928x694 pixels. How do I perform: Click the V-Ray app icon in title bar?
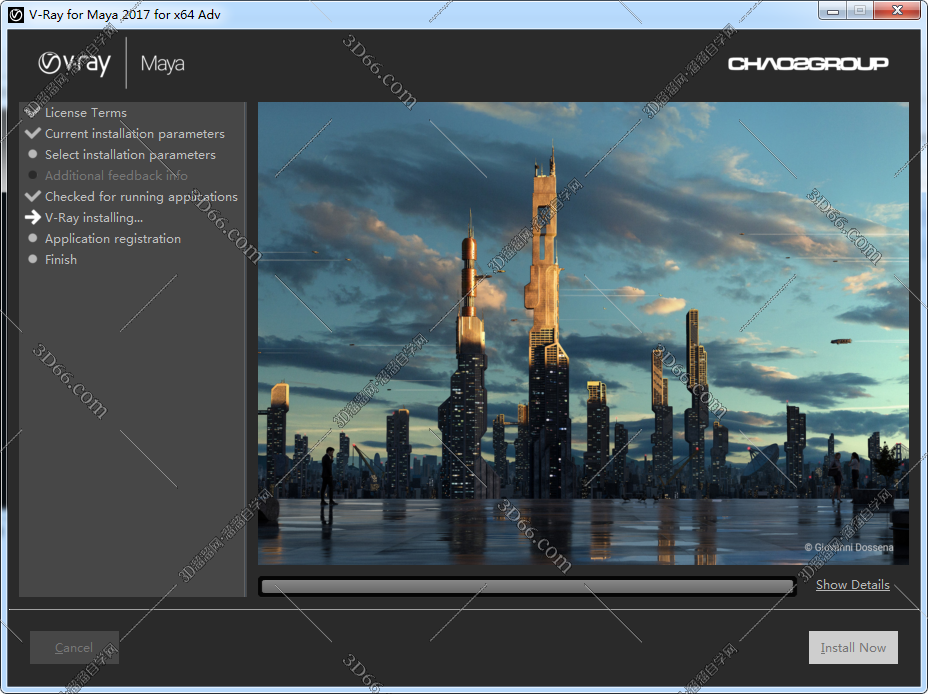[x=15, y=14]
